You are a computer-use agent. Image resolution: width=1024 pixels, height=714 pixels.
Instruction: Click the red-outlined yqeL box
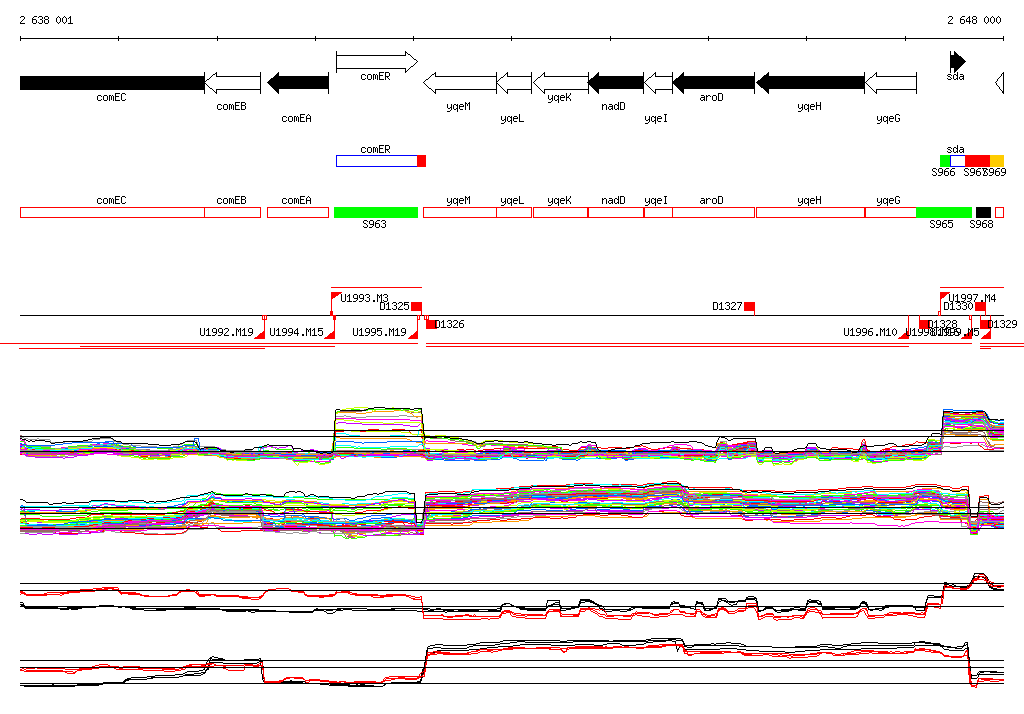coord(514,212)
